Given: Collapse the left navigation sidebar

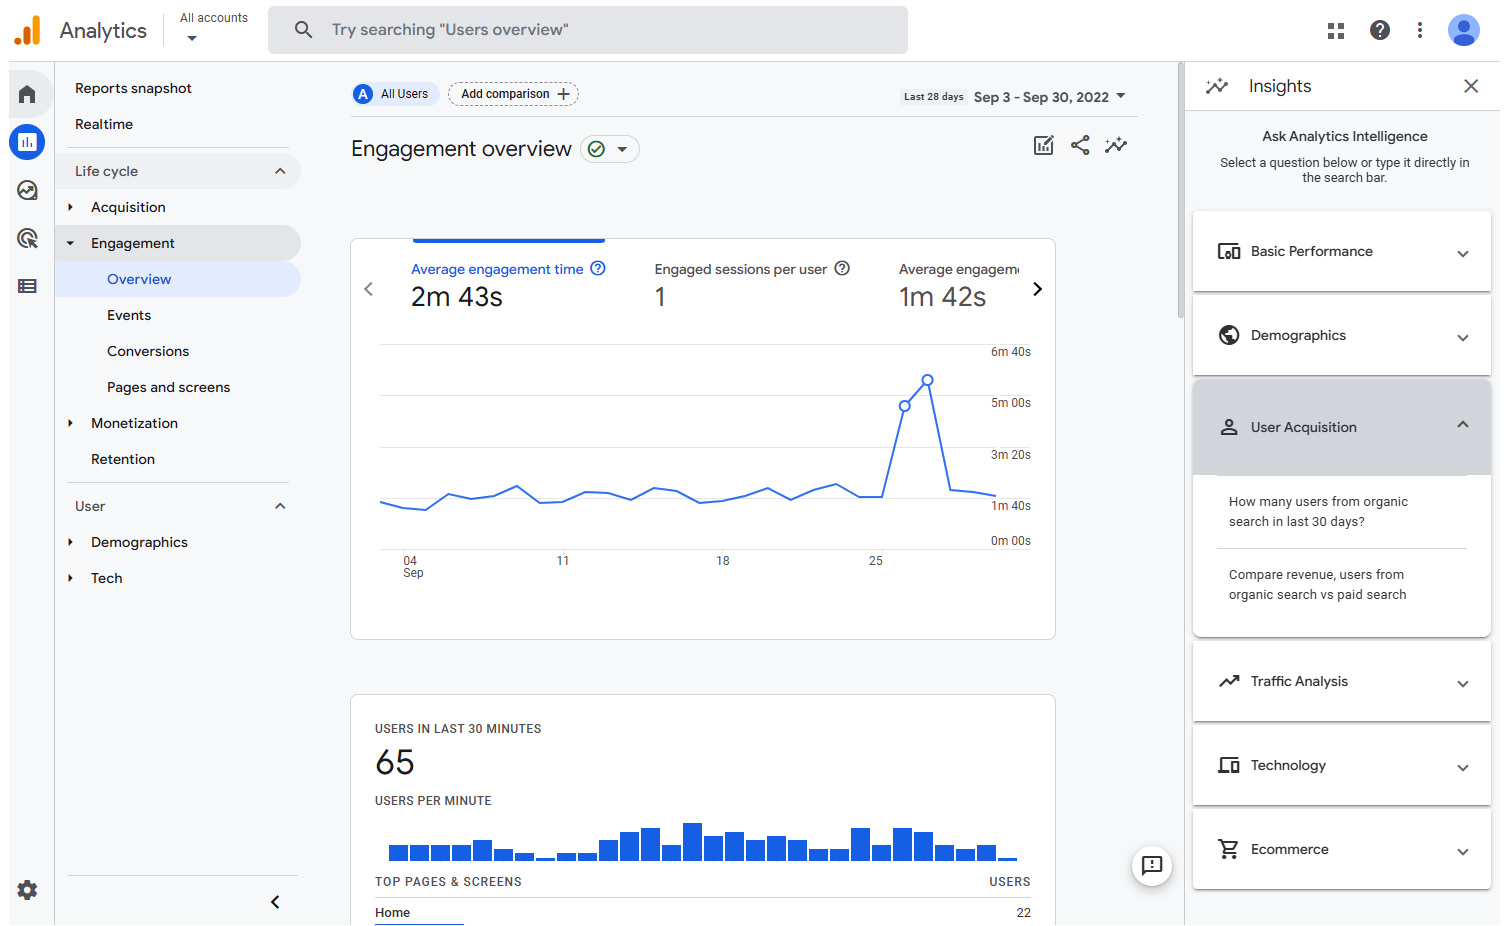Looking at the screenshot, I should coord(275,902).
